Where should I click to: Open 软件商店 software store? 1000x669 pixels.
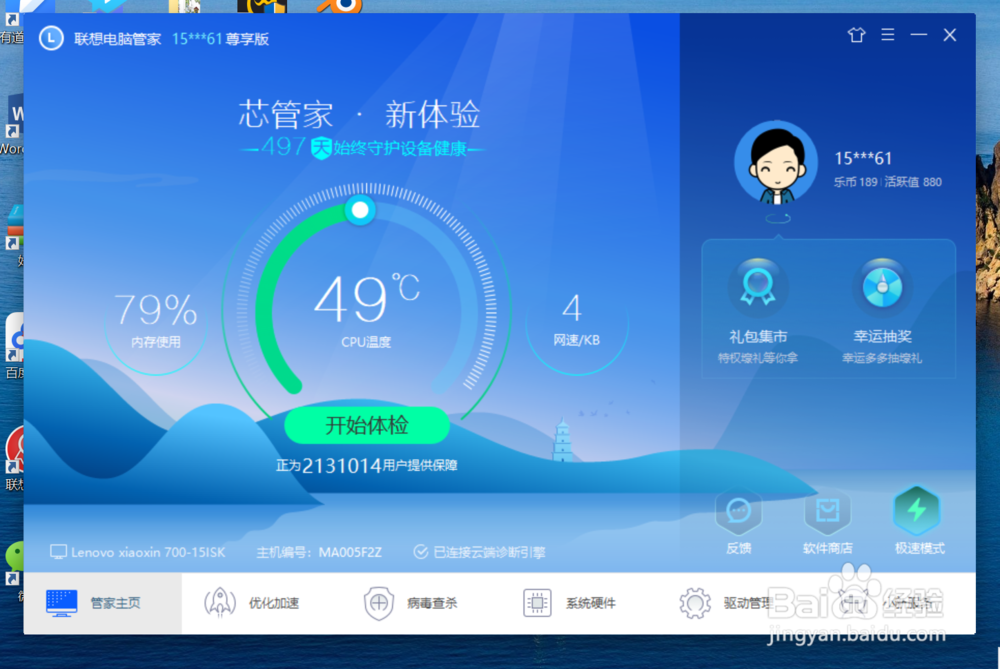click(827, 521)
